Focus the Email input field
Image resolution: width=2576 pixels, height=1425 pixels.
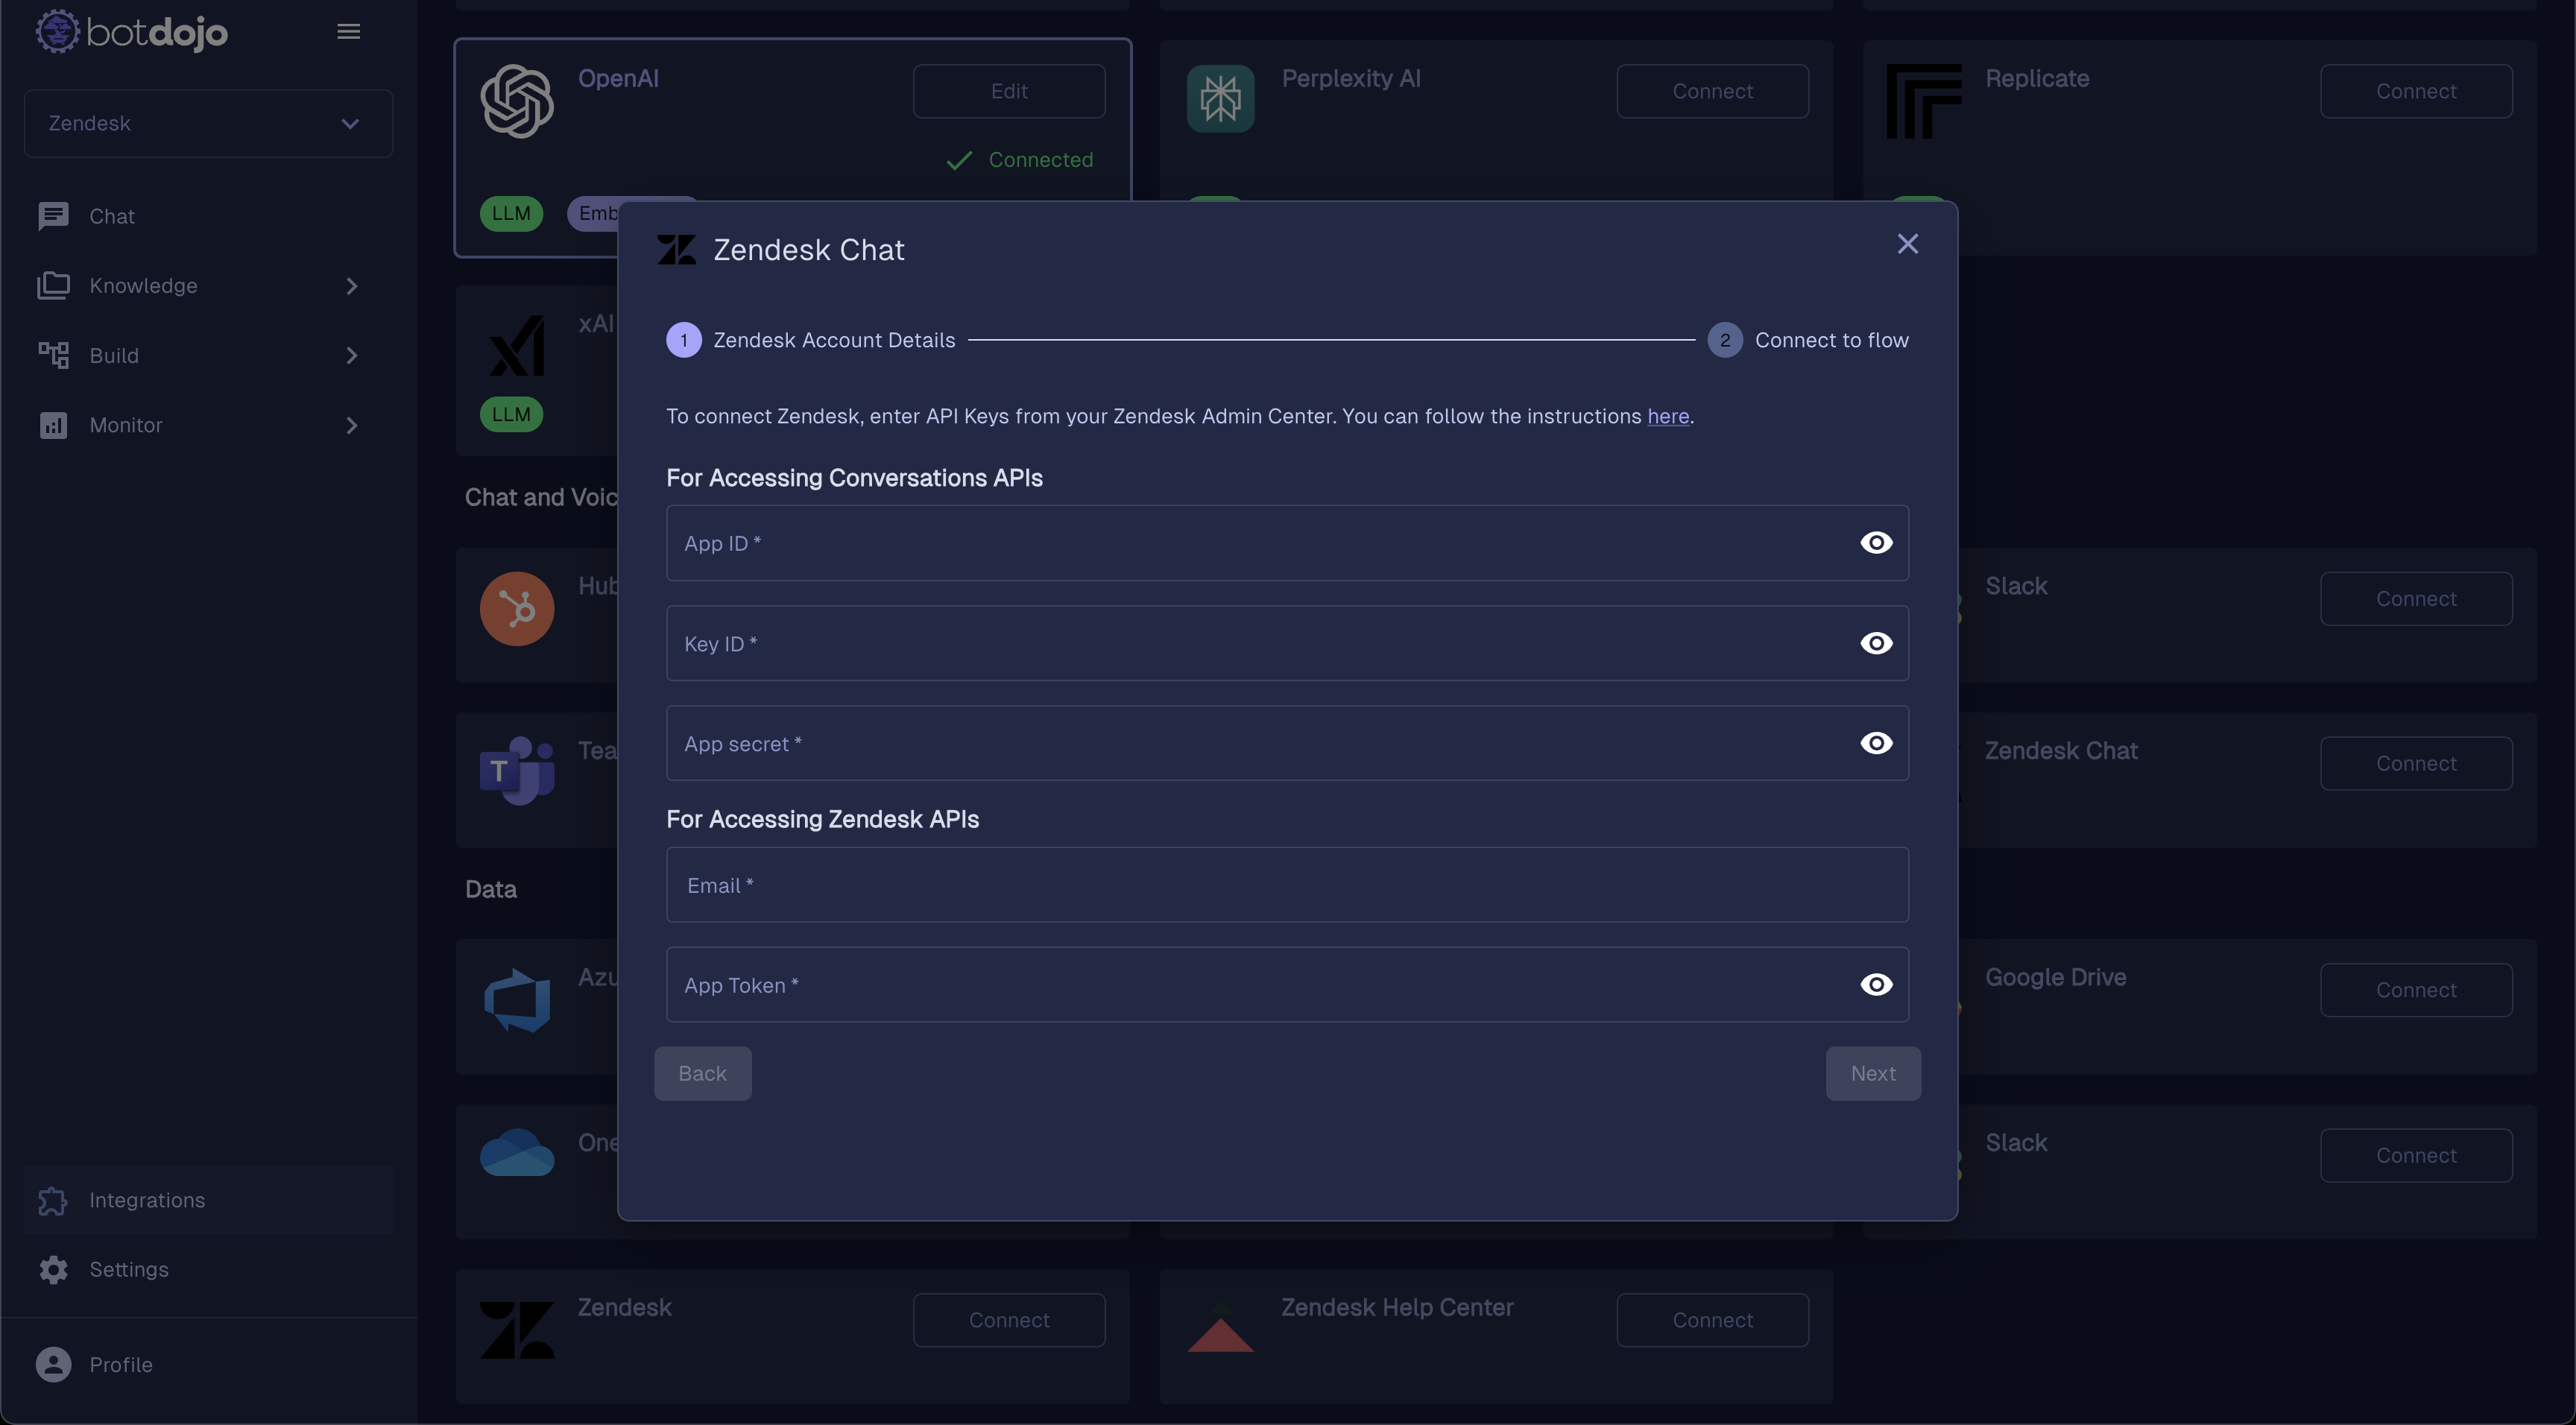[x=1287, y=885]
